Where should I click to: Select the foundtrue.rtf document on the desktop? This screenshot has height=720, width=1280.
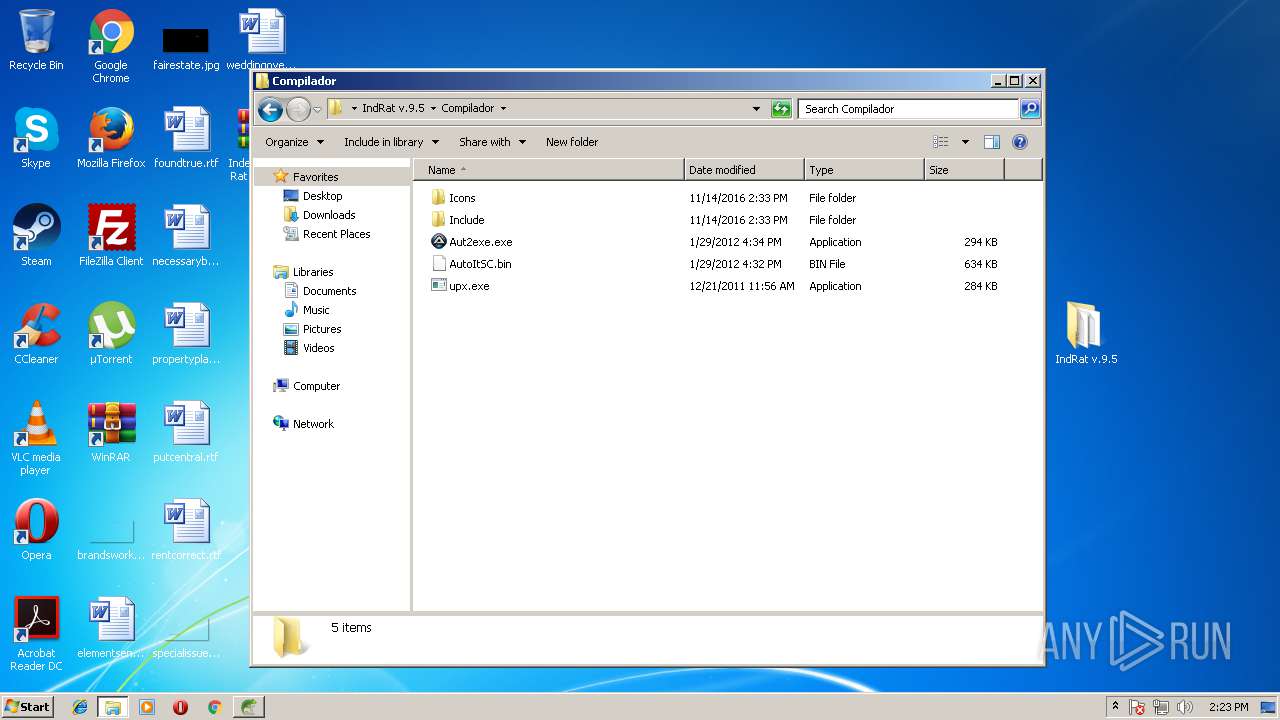tap(186, 138)
